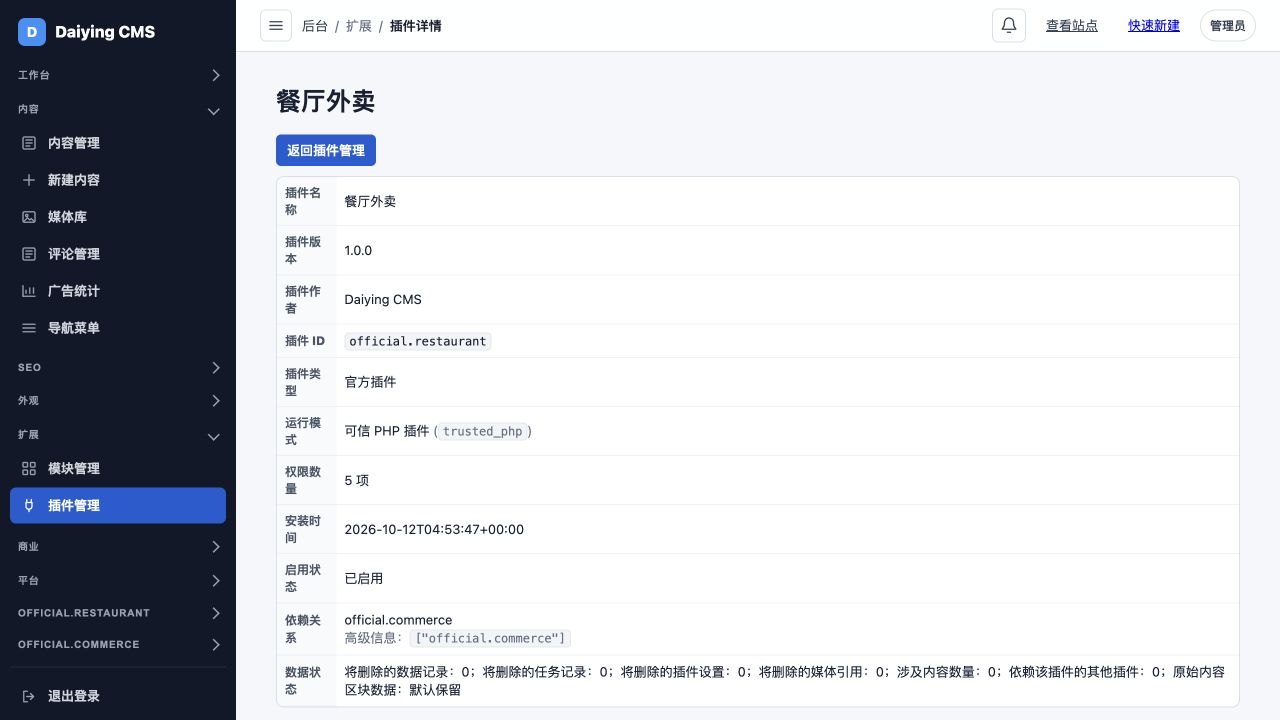The image size is (1280, 720).
Task: Click the 广告统计 bar chart icon
Action: click(x=29, y=291)
